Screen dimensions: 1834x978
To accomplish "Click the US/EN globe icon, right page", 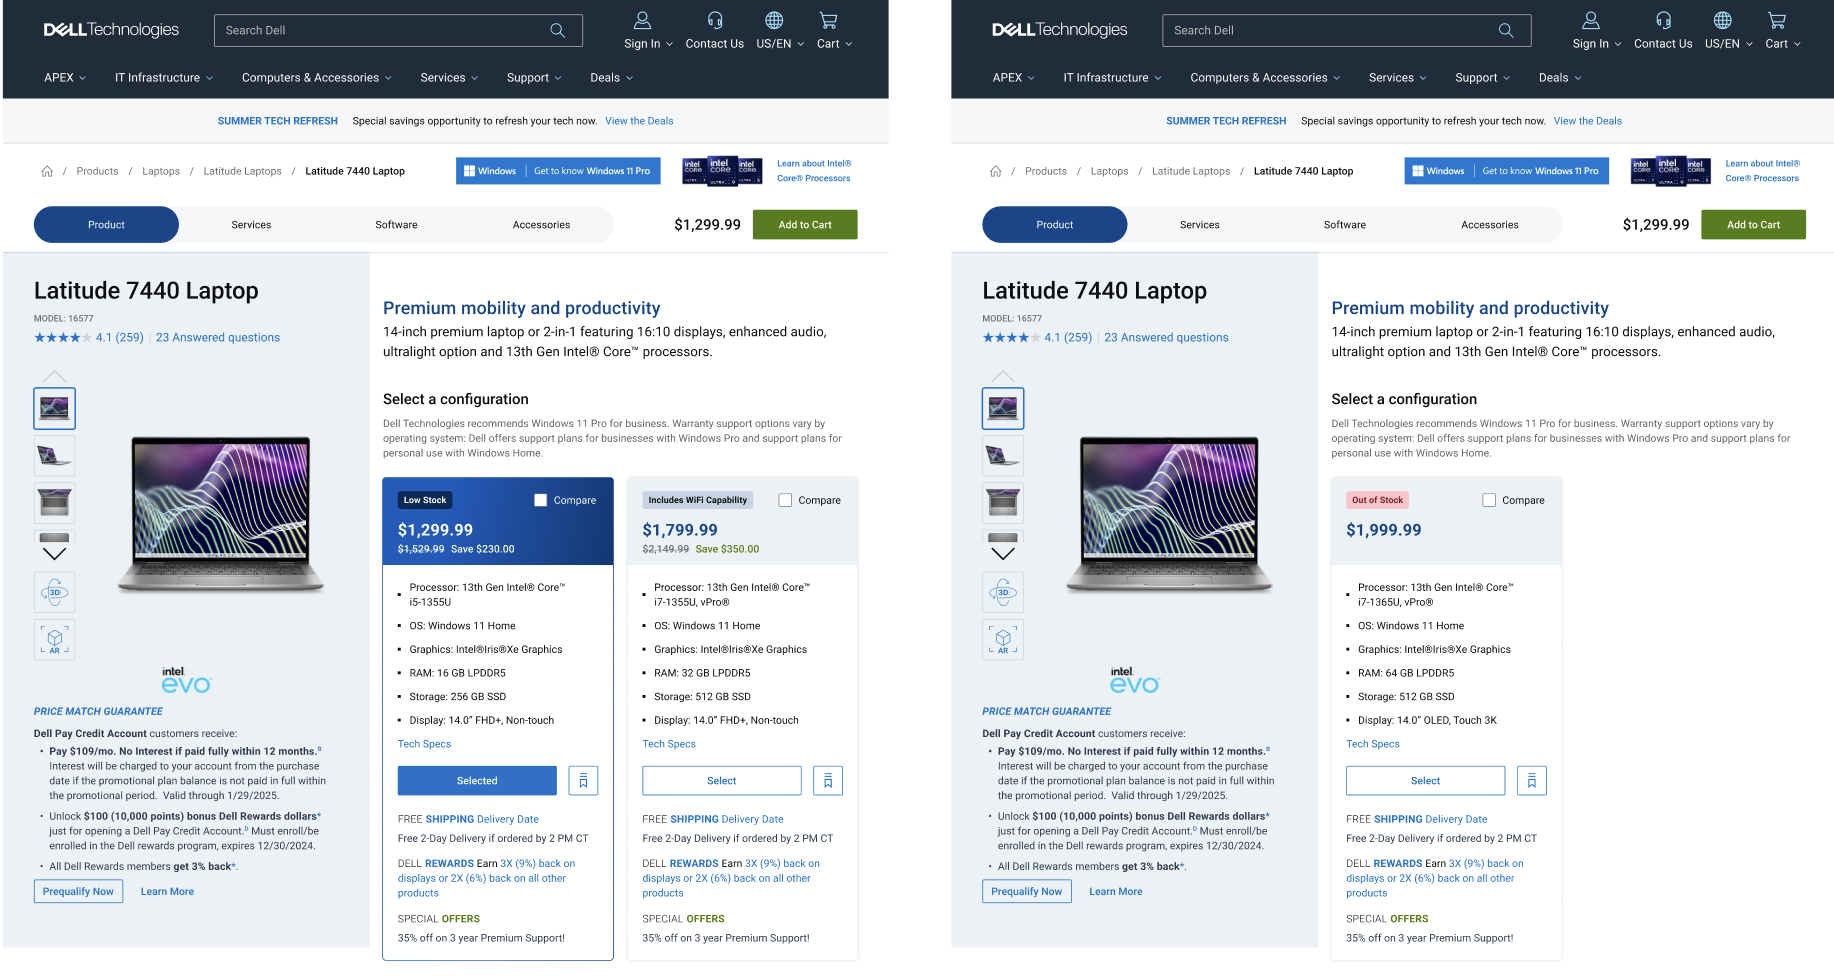I will coord(1723,20).
